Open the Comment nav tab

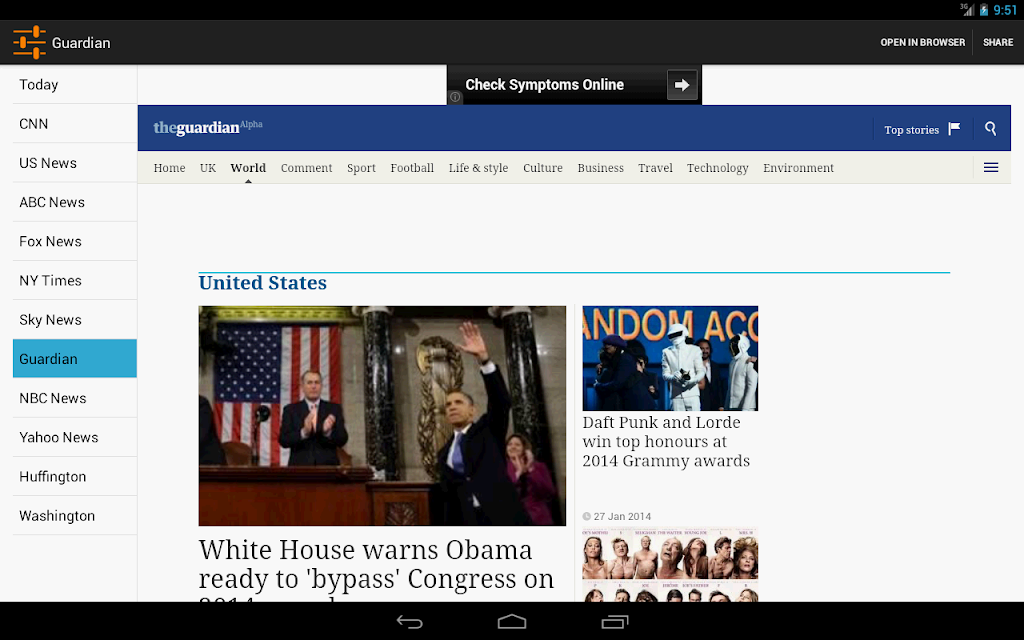coord(306,168)
